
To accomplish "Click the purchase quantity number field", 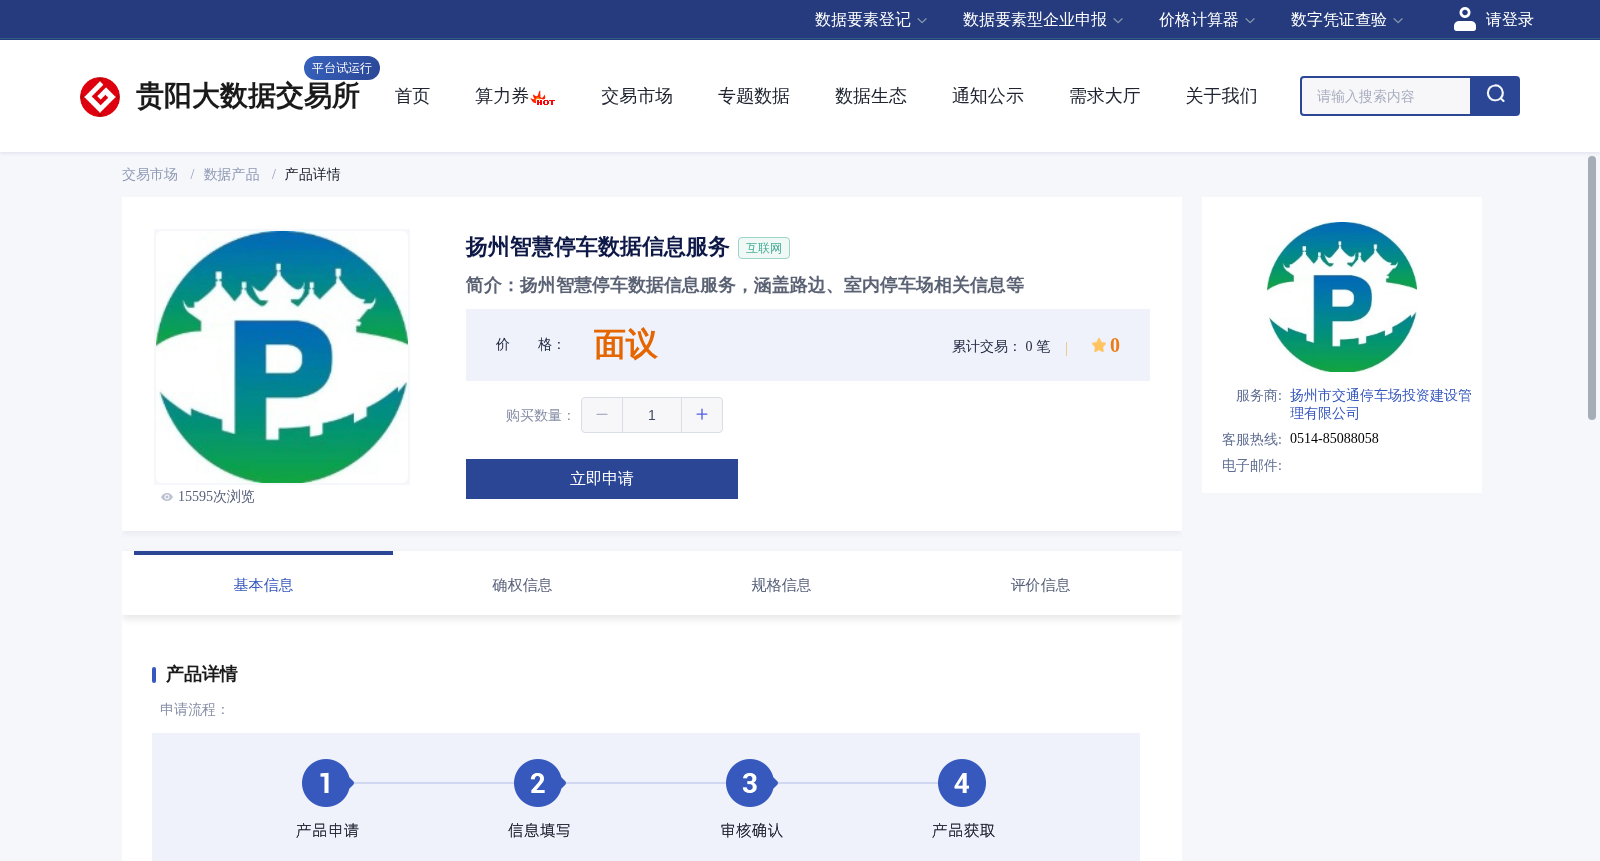I will click(652, 415).
